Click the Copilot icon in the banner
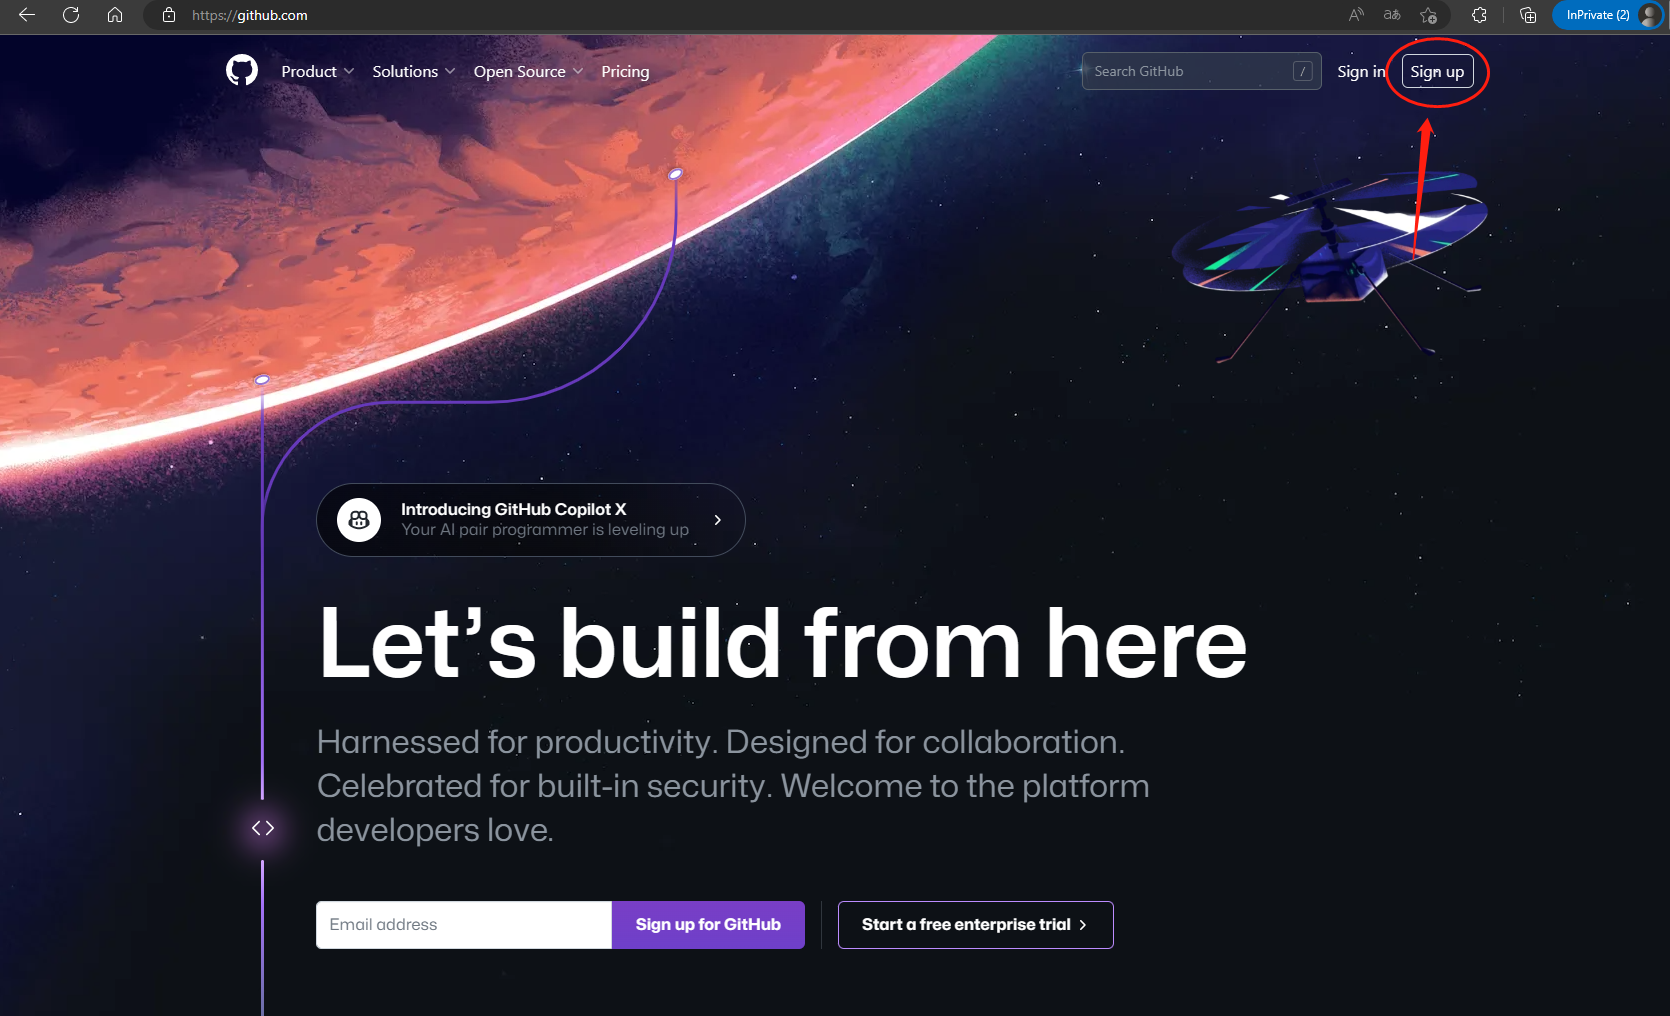1670x1016 pixels. [359, 520]
